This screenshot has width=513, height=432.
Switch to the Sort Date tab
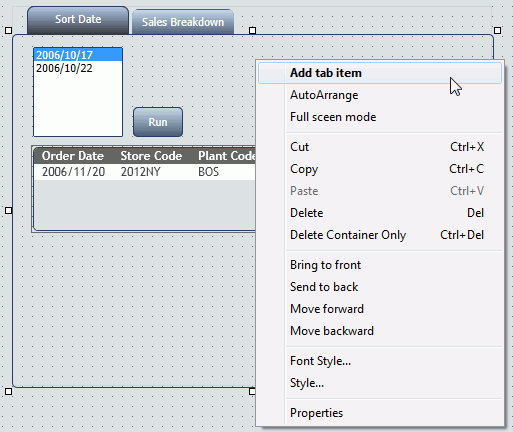(x=78, y=20)
